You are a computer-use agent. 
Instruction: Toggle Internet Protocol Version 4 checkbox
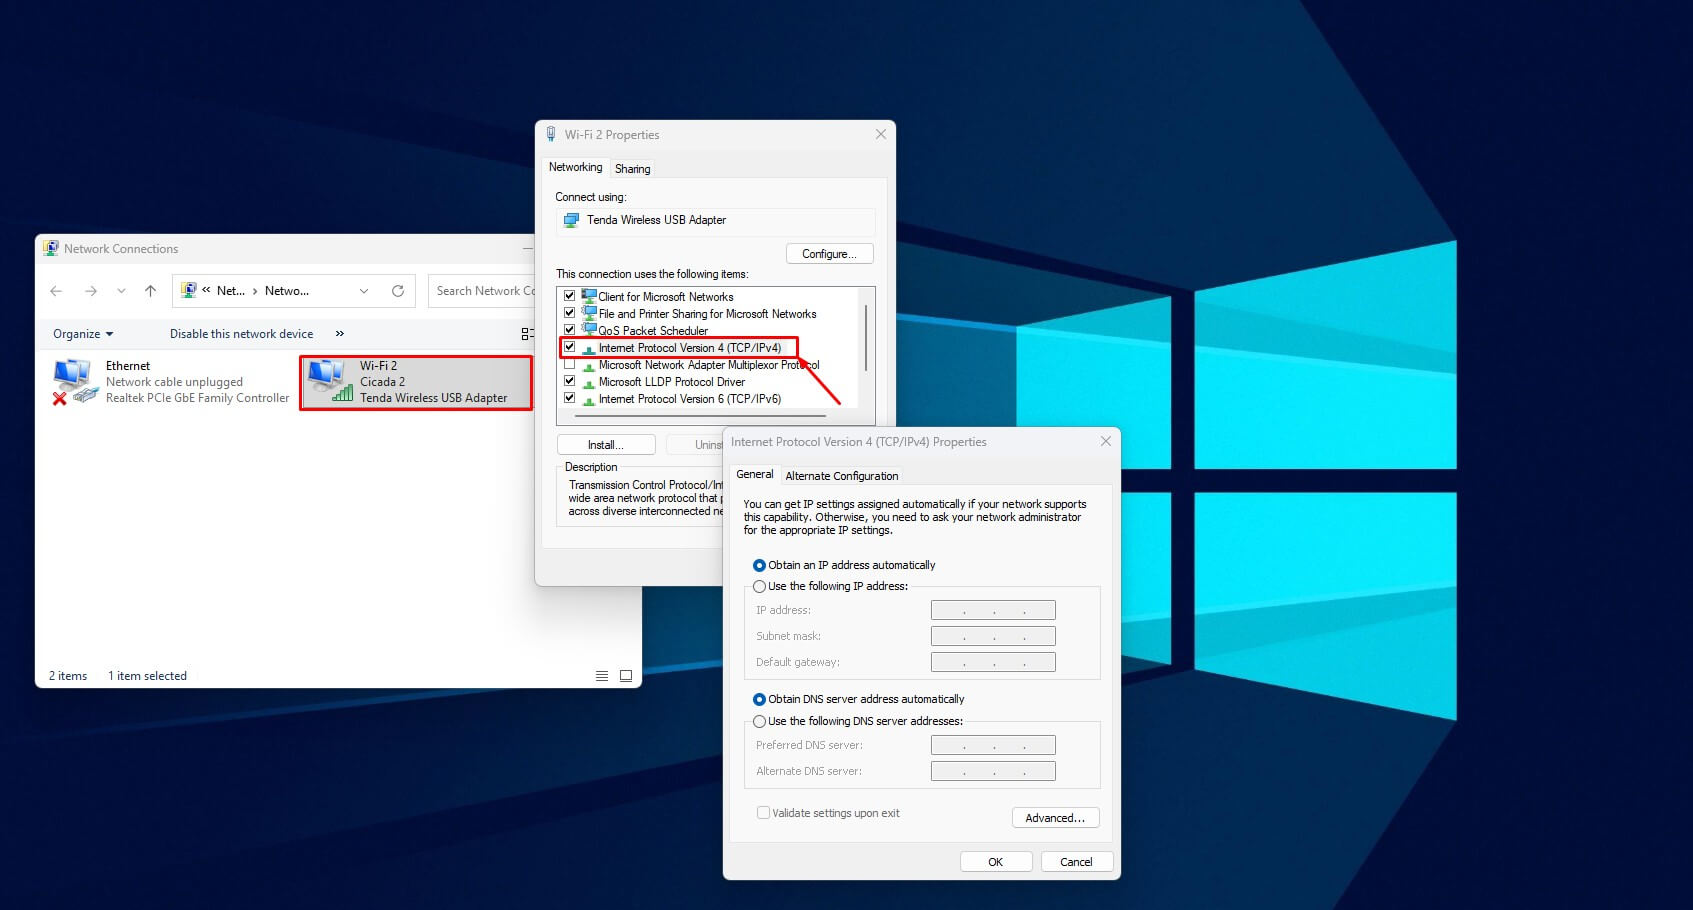pos(570,347)
